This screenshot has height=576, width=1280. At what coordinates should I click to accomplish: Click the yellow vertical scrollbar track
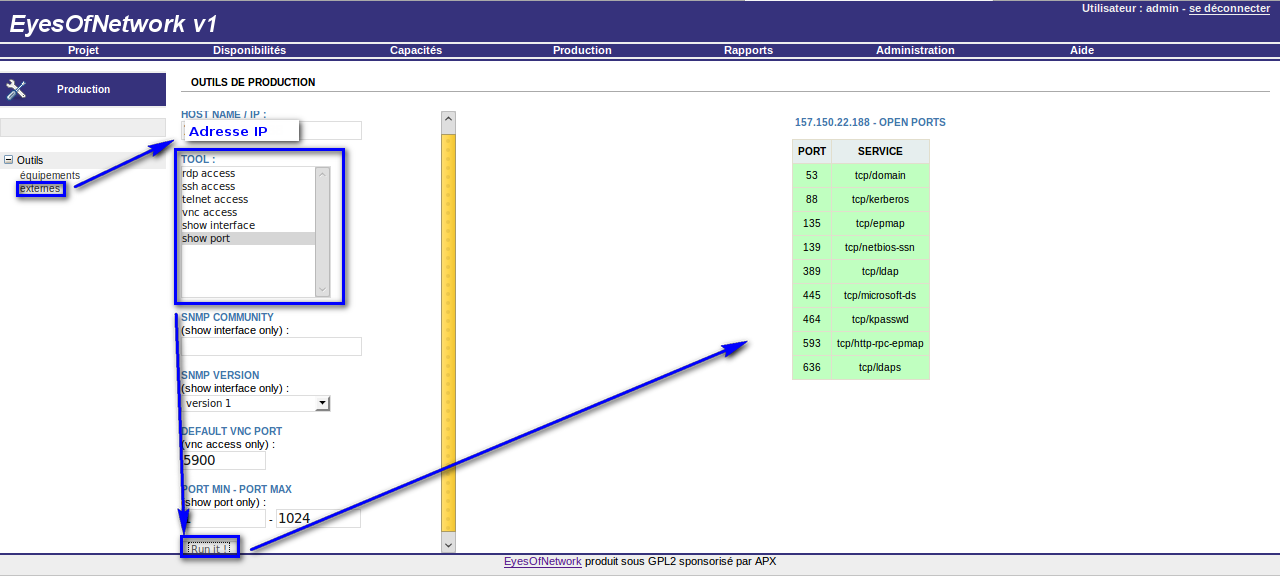pos(448,330)
